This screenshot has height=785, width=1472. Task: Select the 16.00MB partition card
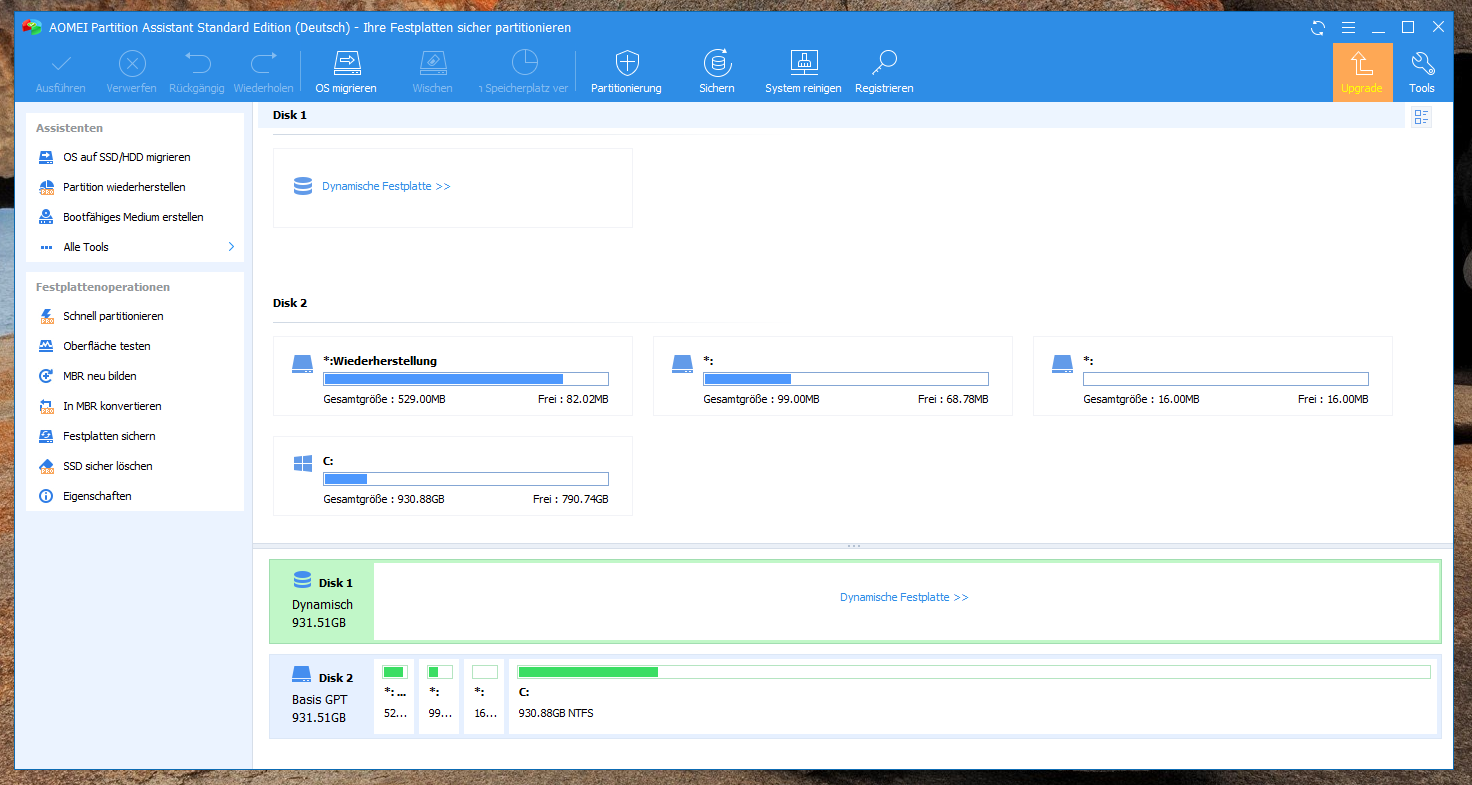point(1213,376)
